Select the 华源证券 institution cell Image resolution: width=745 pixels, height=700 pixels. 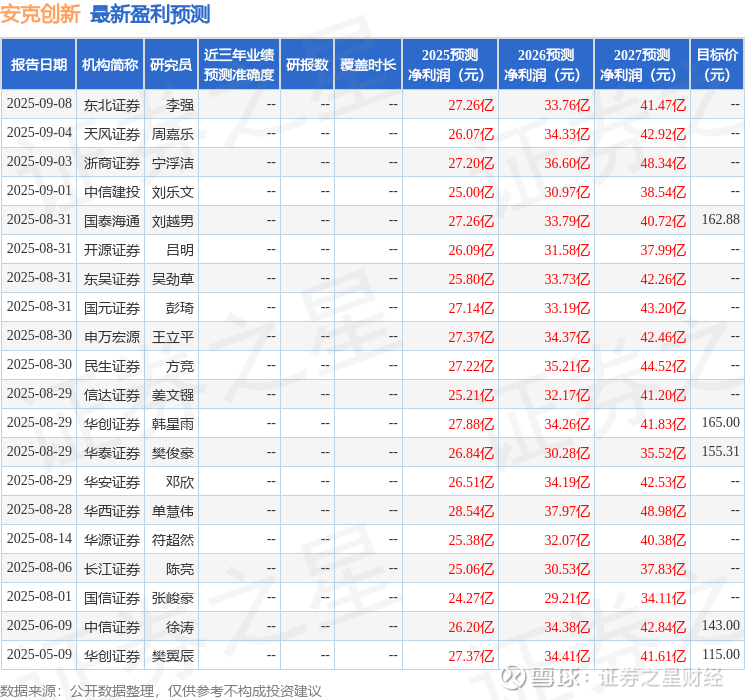click(112, 540)
